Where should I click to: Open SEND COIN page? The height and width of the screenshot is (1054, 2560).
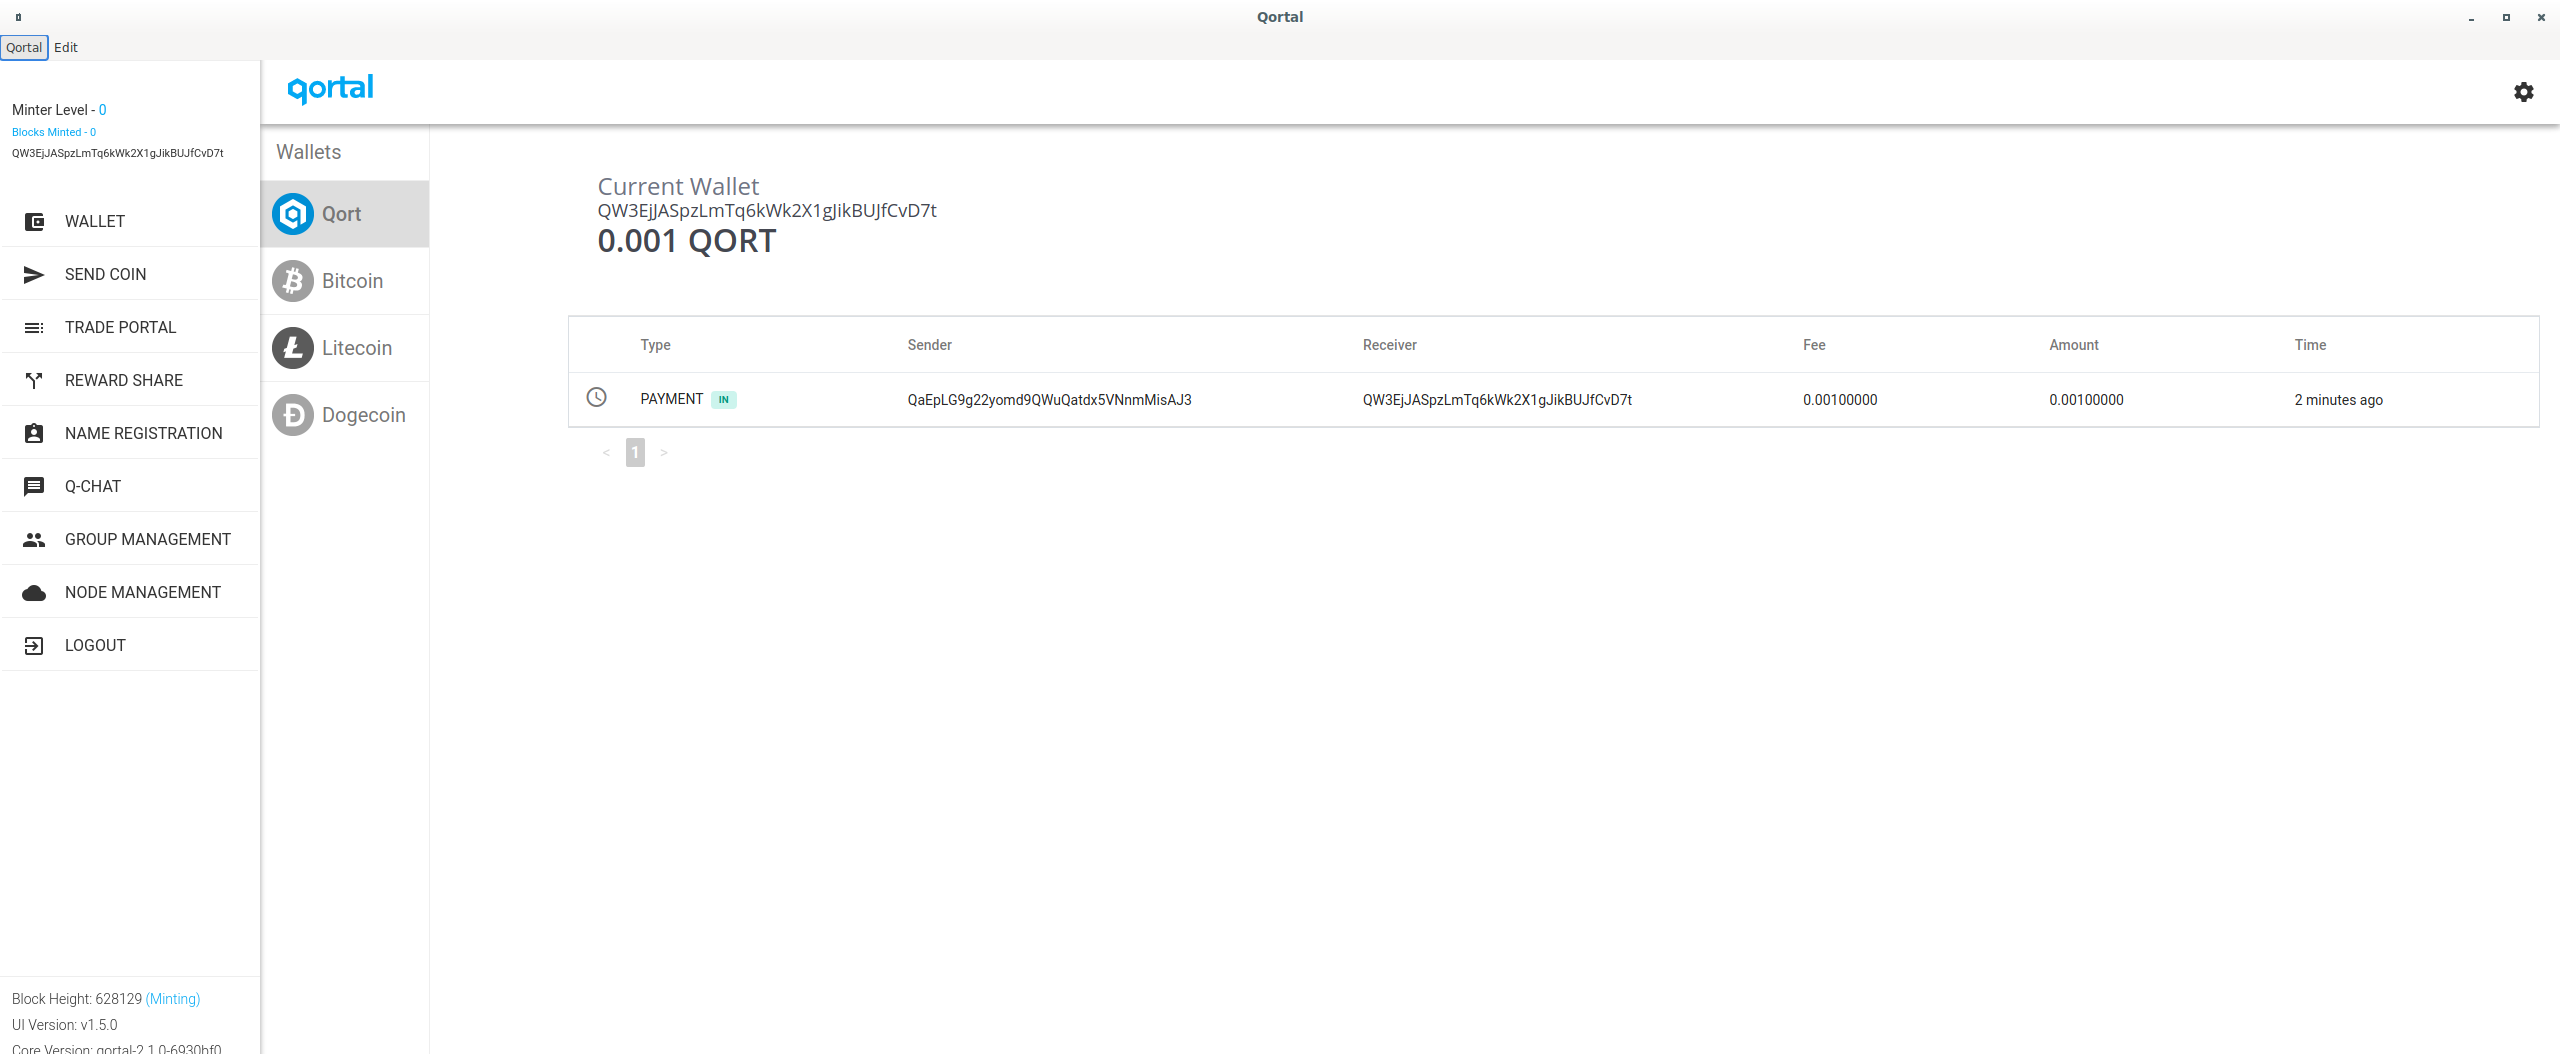[x=130, y=275]
